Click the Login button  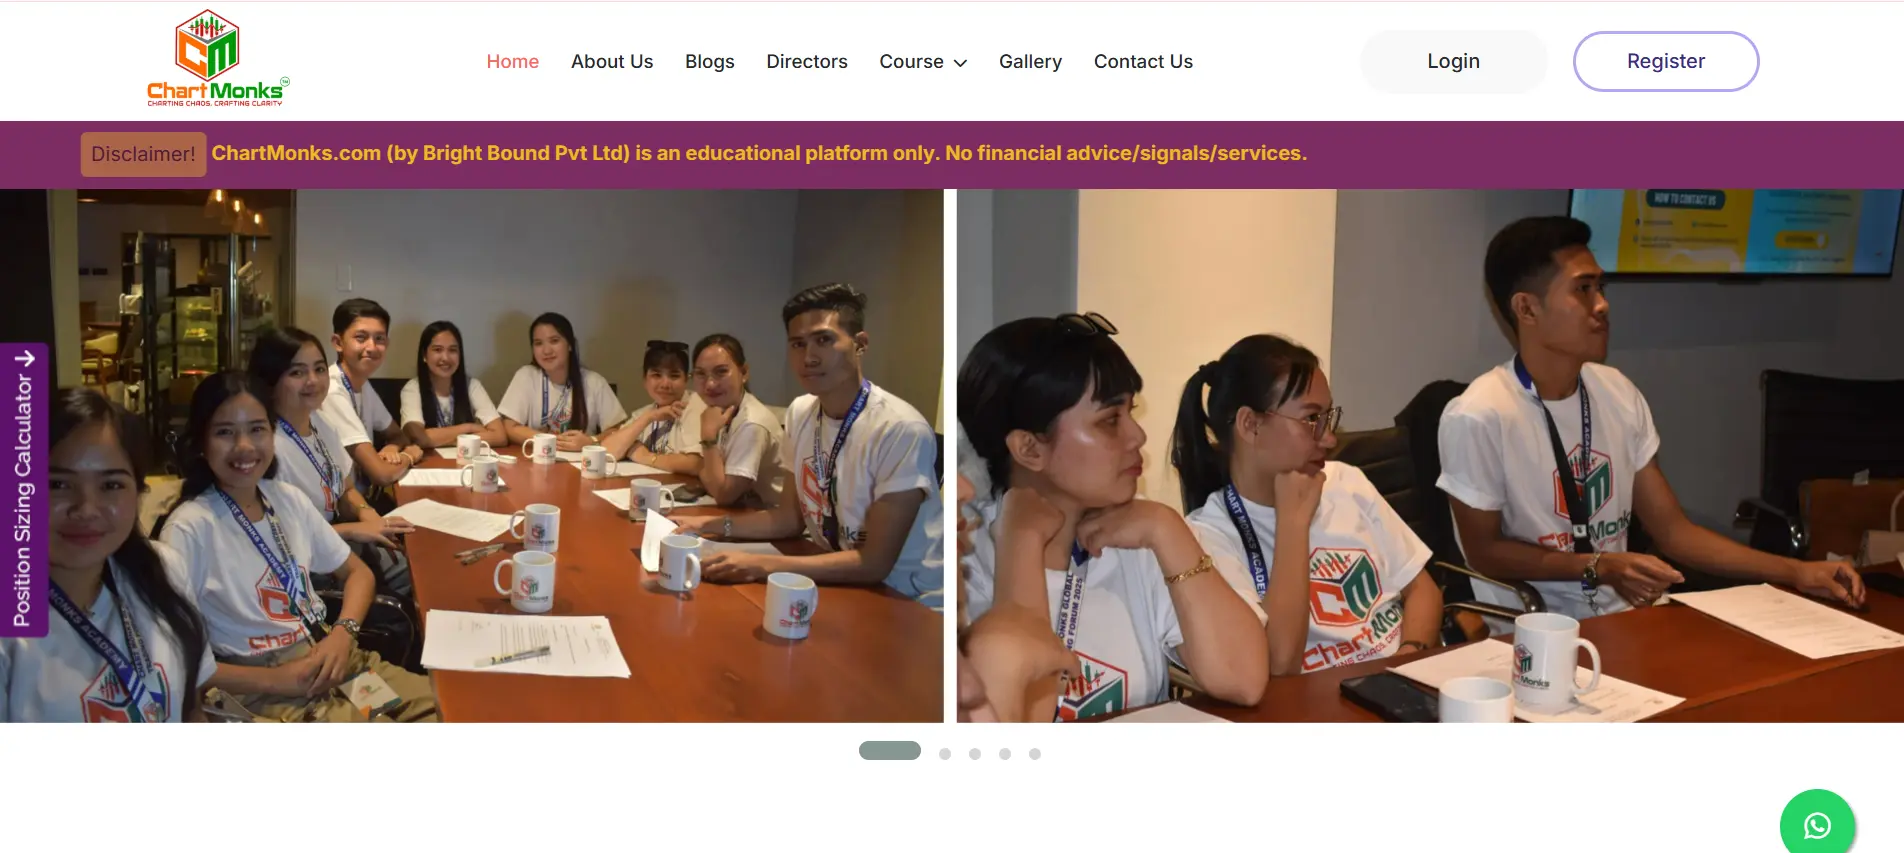tap(1453, 61)
